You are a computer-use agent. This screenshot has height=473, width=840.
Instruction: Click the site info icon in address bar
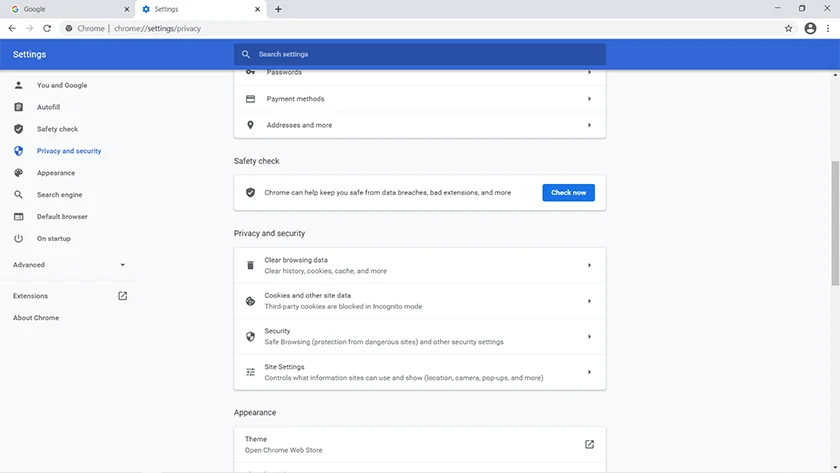[x=69, y=28]
